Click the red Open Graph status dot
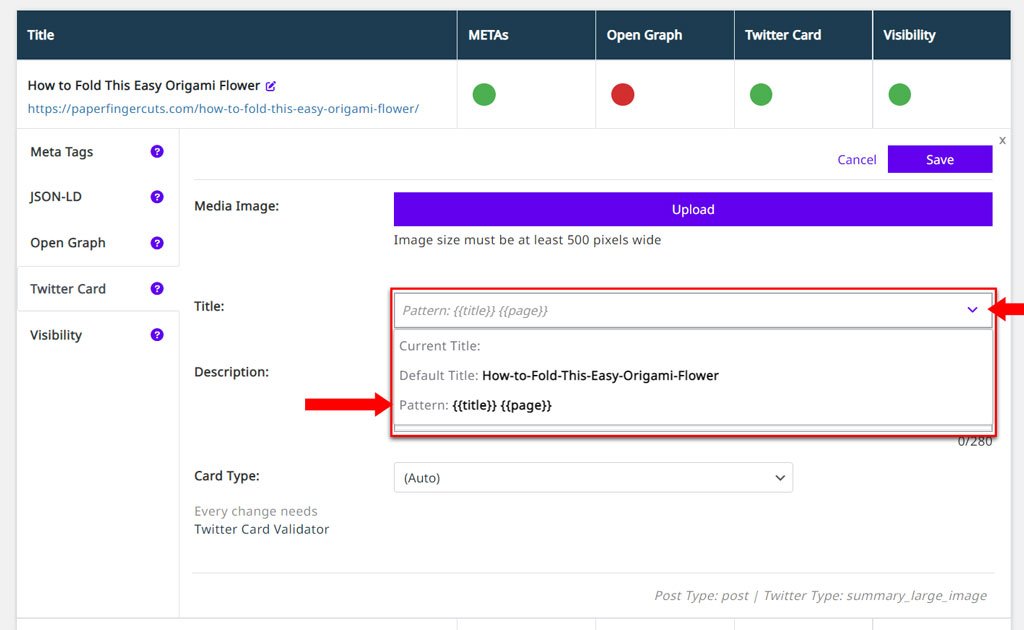Screen dimensions: 1024x630 pyautogui.click(x=622, y=95)
